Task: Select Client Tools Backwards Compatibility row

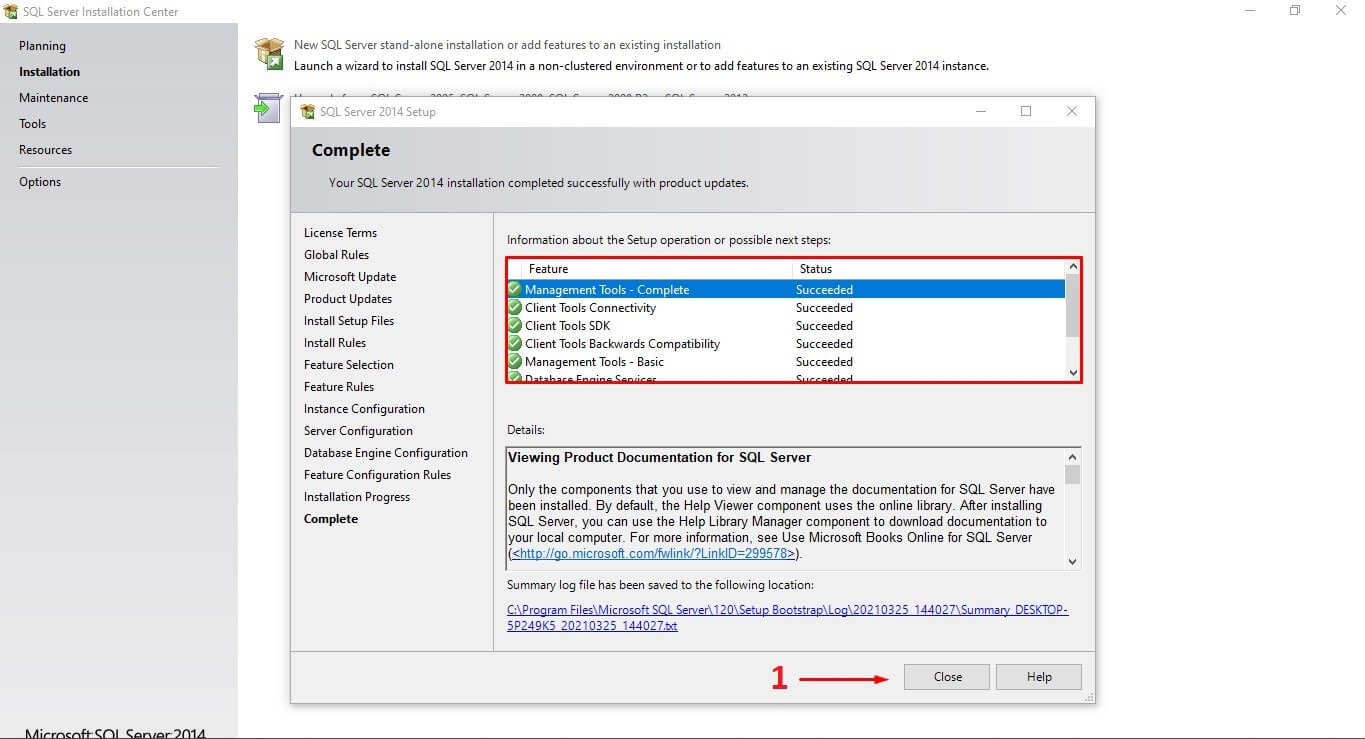Action: [786, 343]
